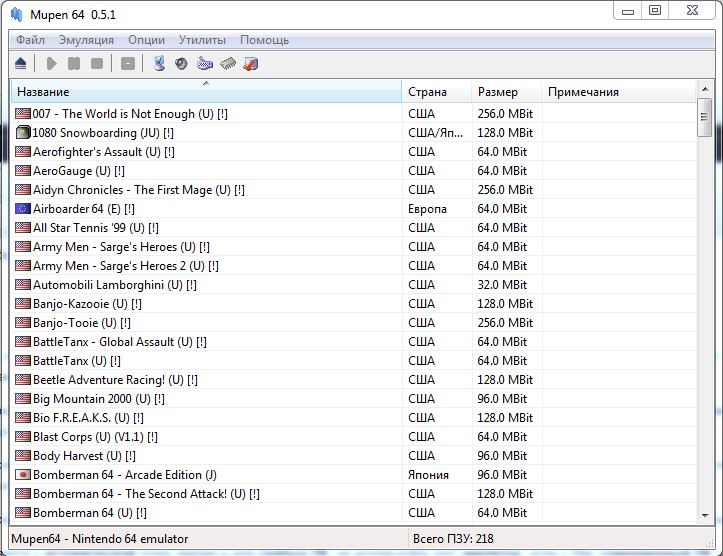This screenshot has height=556, width=723.
Task: Open audio plugin settings speaker icon
Action: click(181, 64)
